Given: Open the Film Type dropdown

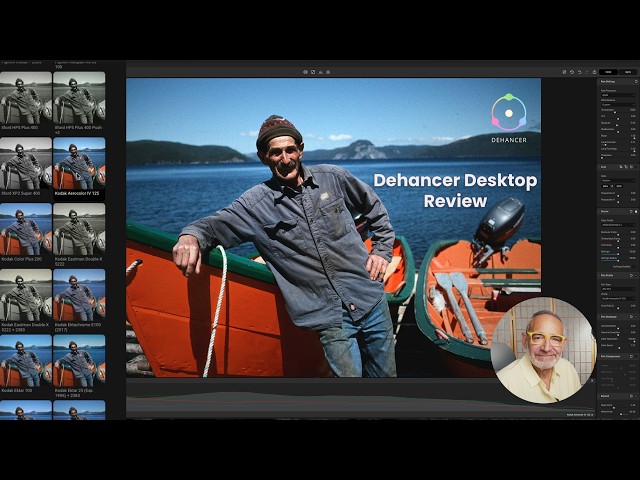Looking at the screenshot, I should (618, 289).
